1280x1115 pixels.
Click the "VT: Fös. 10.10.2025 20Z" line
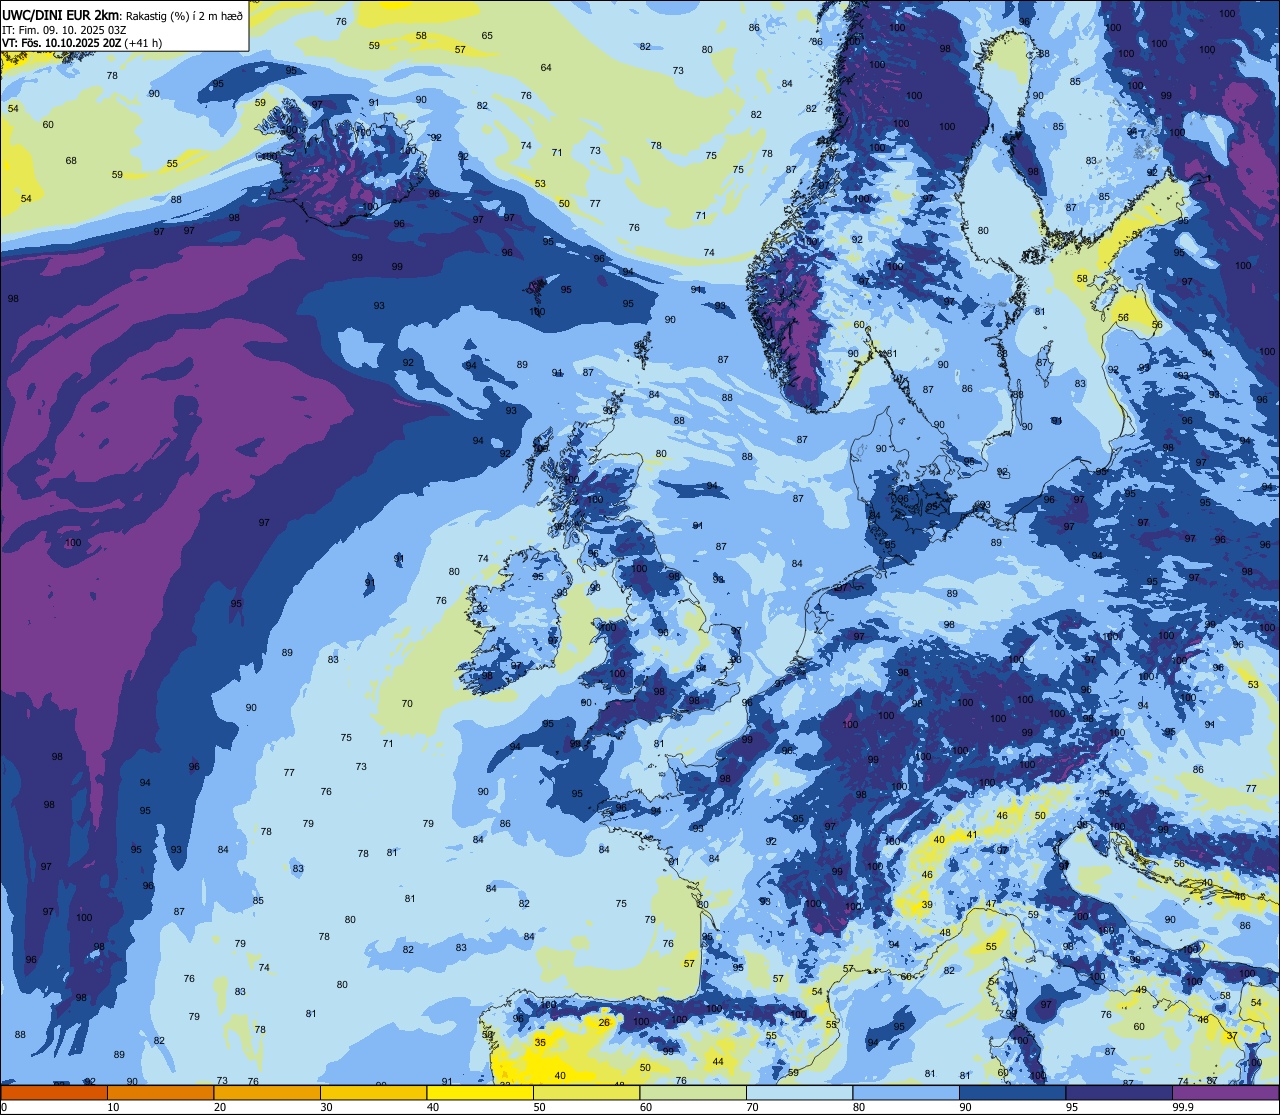(62, 43)
